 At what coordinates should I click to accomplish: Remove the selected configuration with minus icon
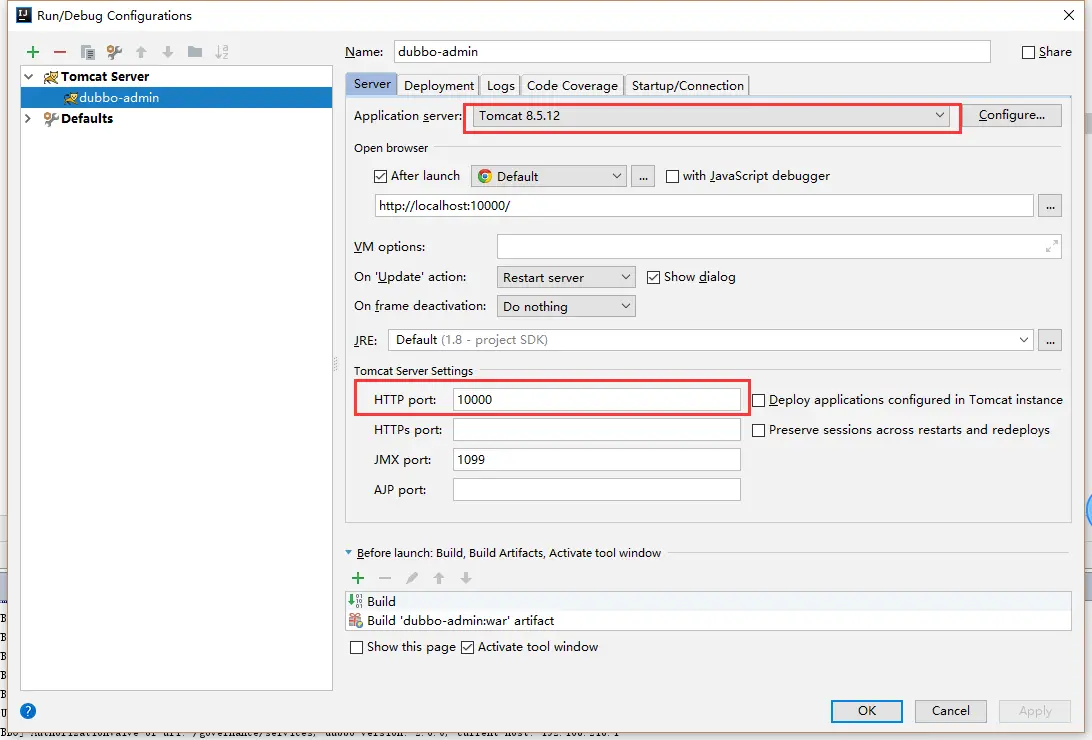pyautogui.click(x=60, y=52)
